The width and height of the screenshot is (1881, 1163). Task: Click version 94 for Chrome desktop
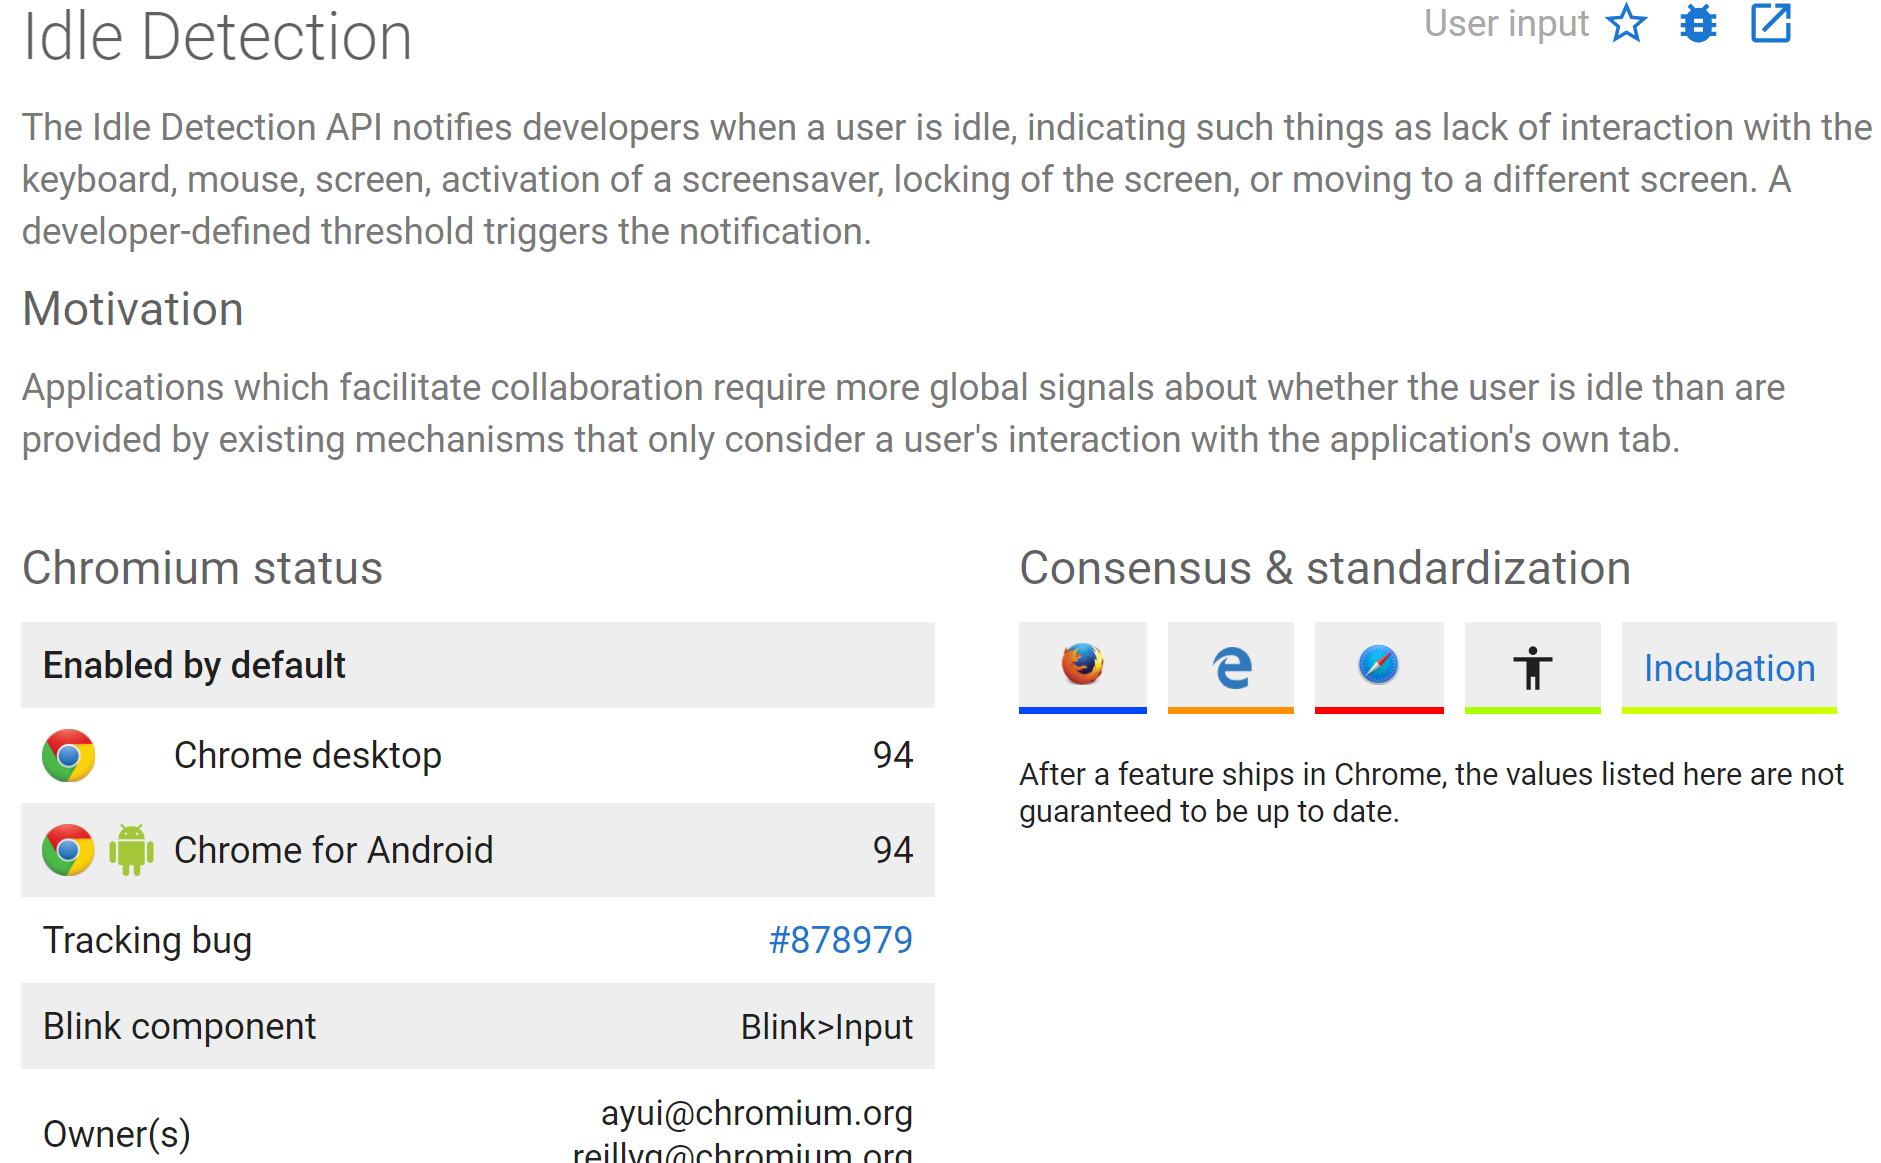(x=892, y=755)
